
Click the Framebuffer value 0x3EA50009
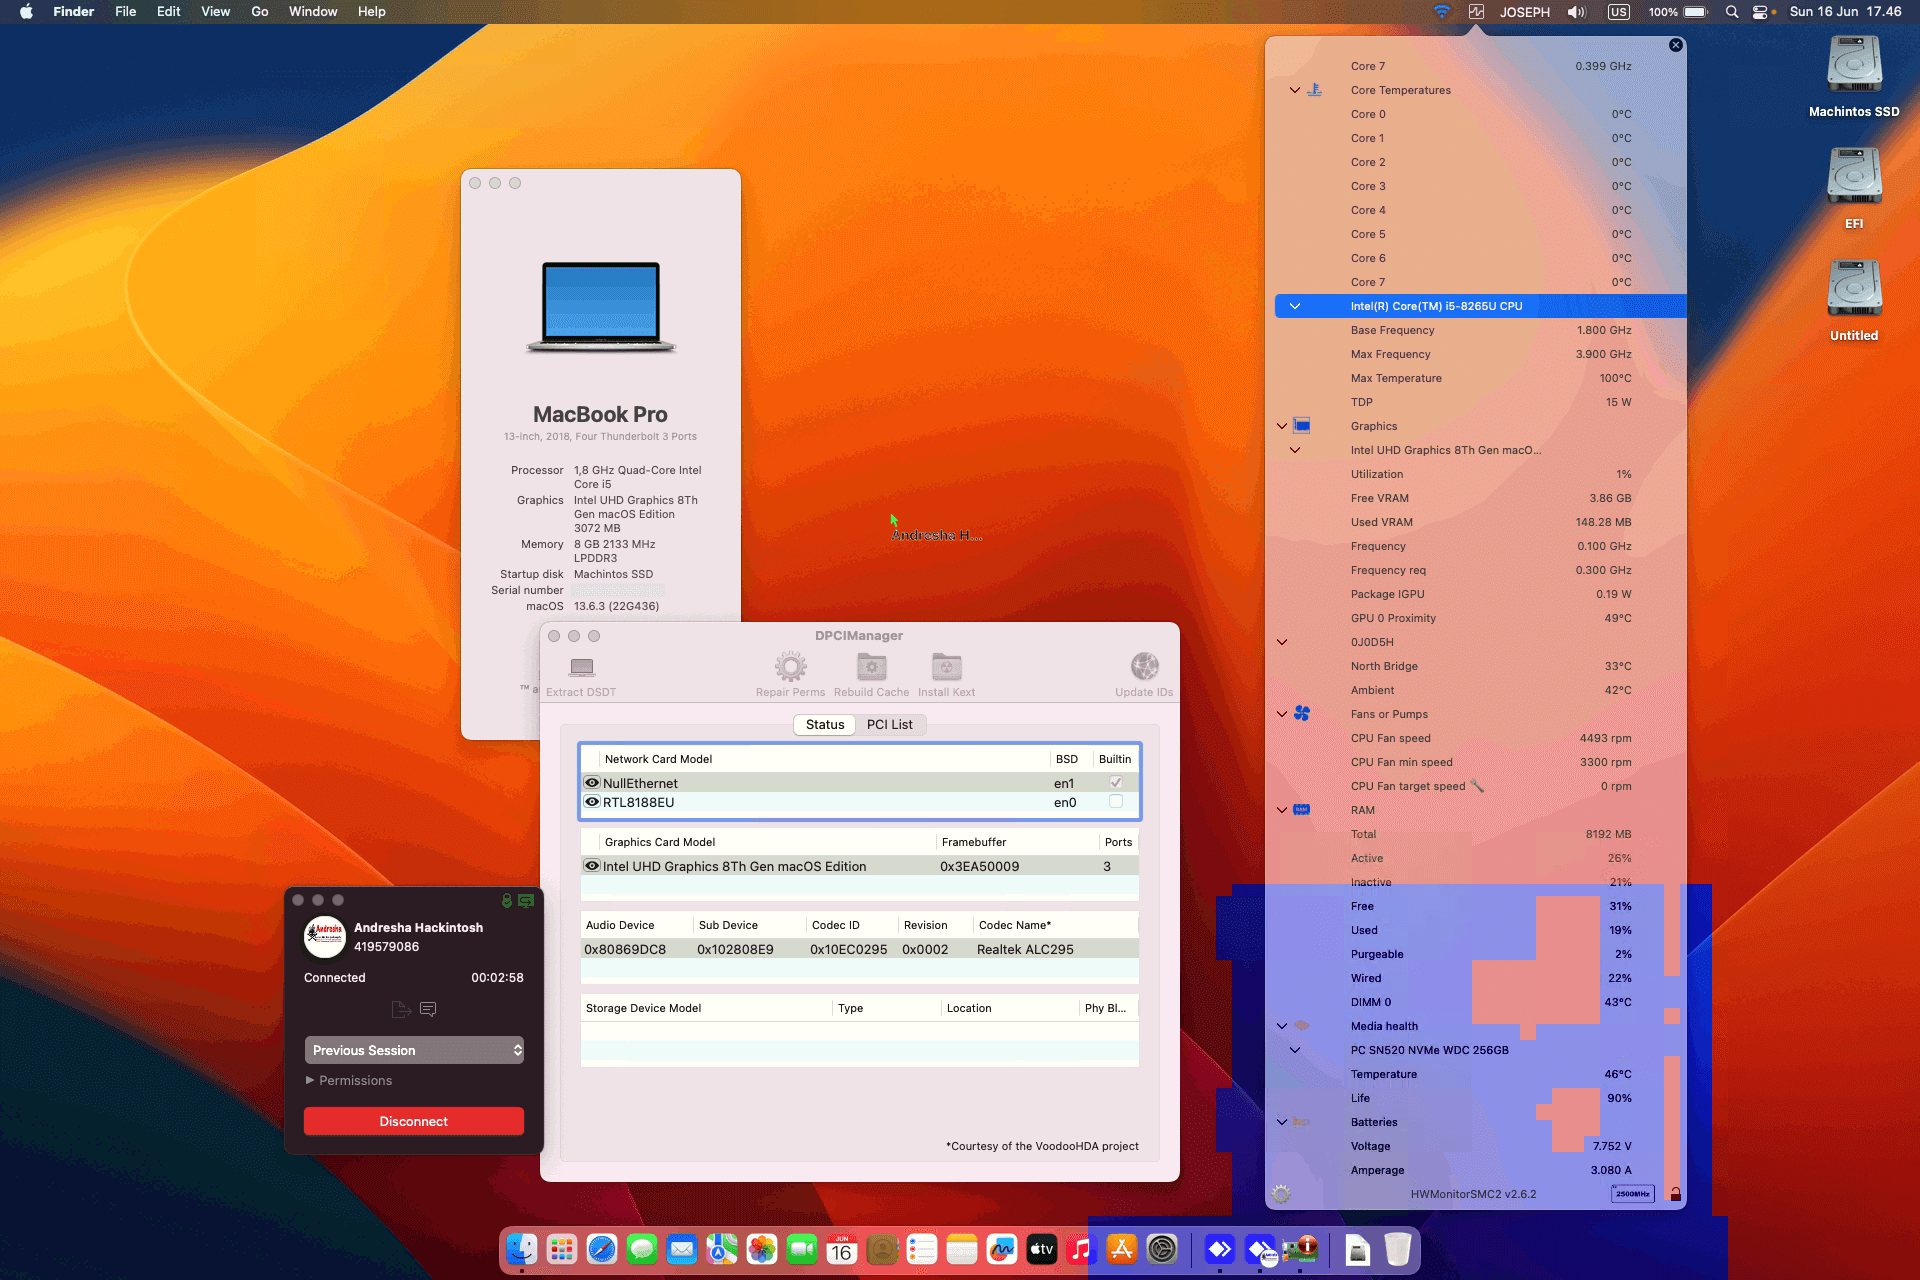(x=979, y=866)
